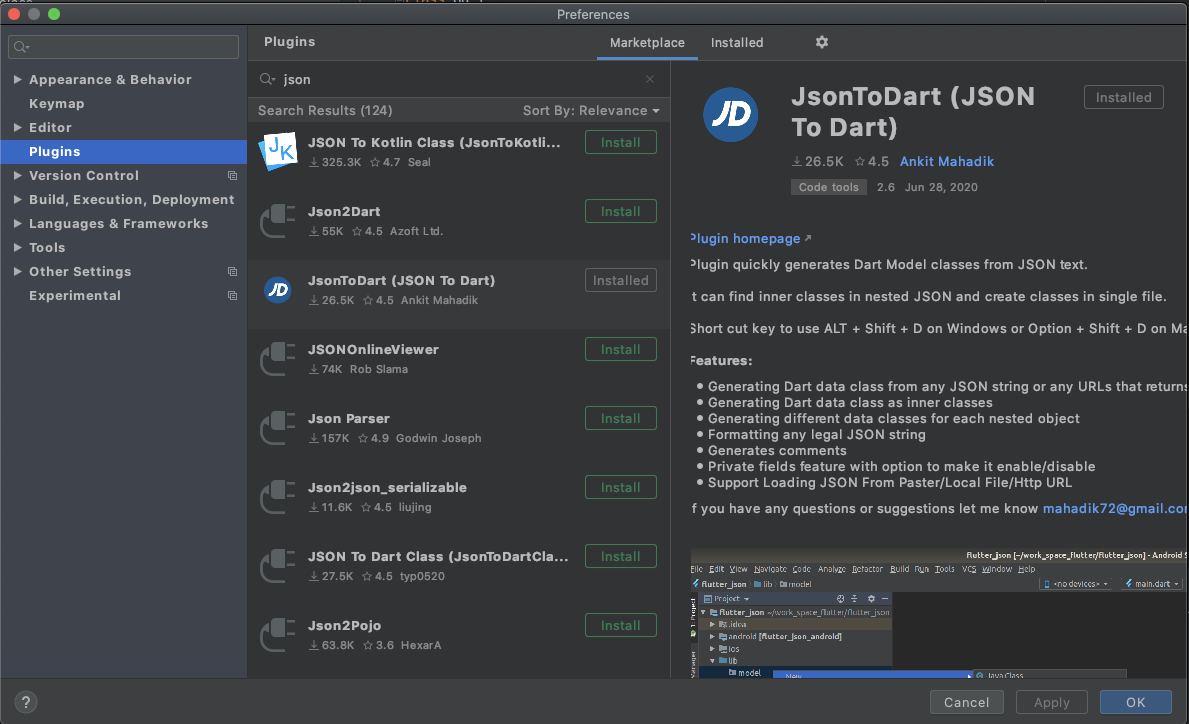The width and height of the screenshot is (1189, 724).
Task: Open the Plugin homepage link
Action: (746, 239)
